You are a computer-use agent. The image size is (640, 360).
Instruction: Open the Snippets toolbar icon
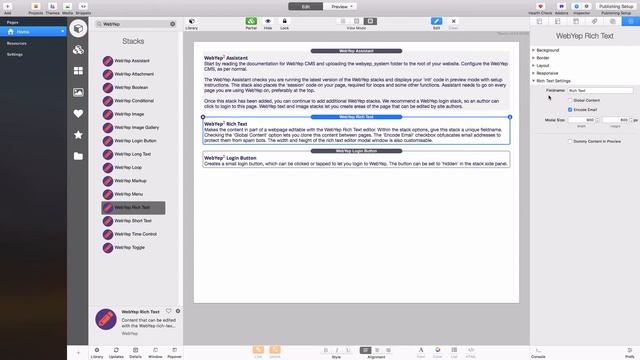[83, 6]
